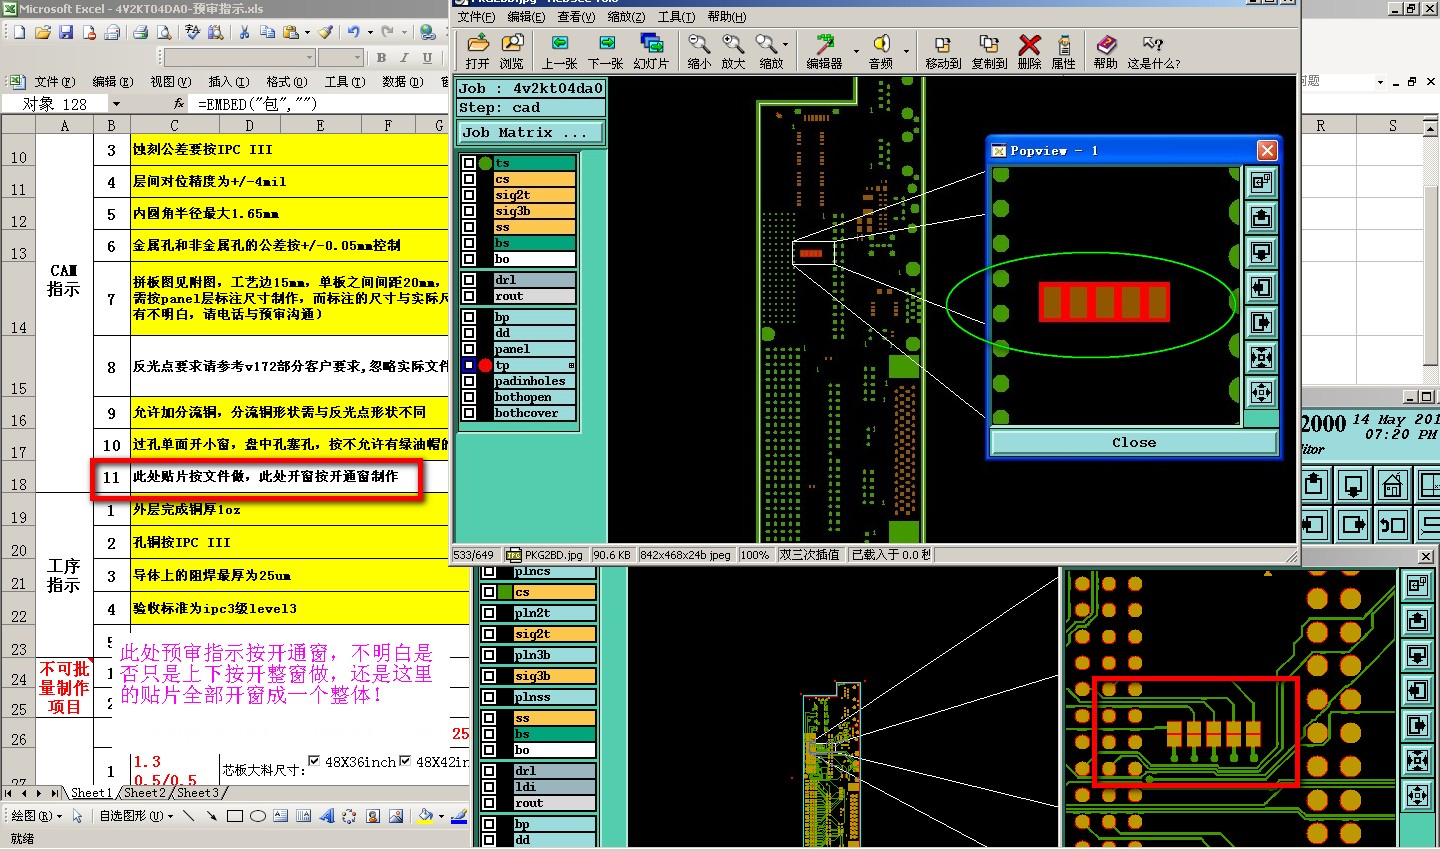Click Close button in Popview window
This screenshot has width=1440, height=851.
pos(1133,442)
